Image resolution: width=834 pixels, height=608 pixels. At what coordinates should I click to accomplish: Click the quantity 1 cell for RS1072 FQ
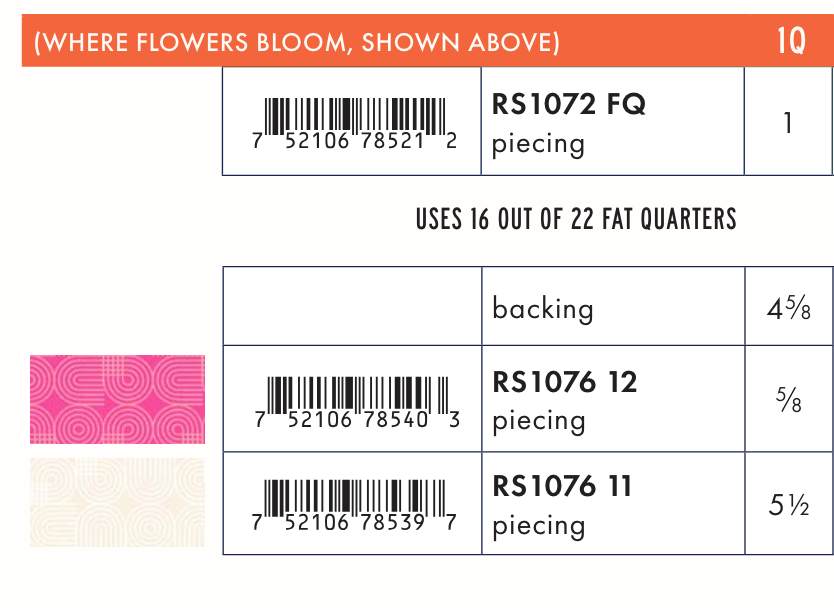(x=788, y=123)
